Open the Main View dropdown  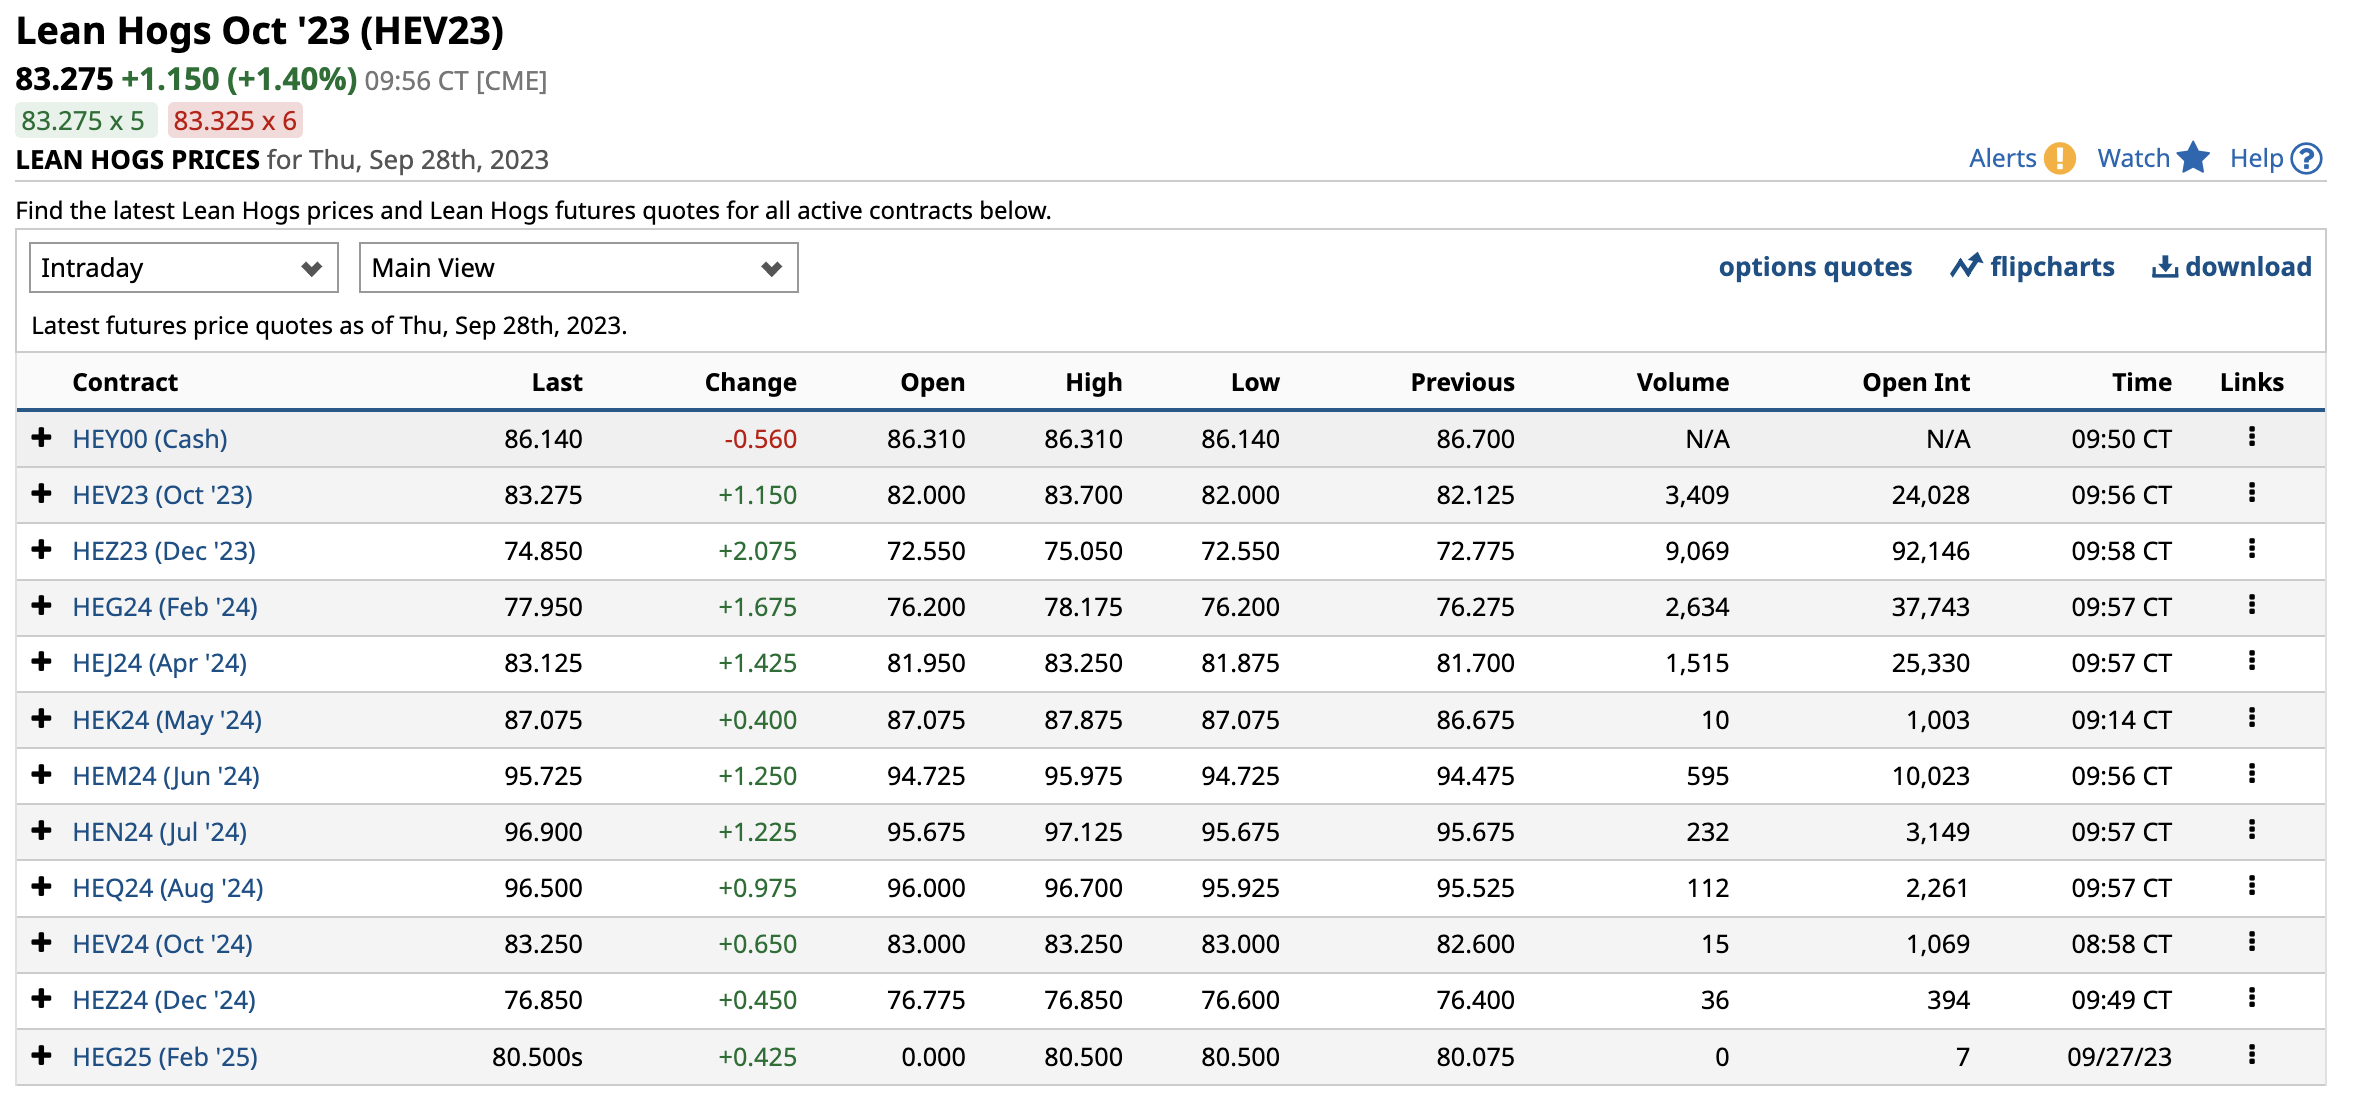click(x=578, y=268)
